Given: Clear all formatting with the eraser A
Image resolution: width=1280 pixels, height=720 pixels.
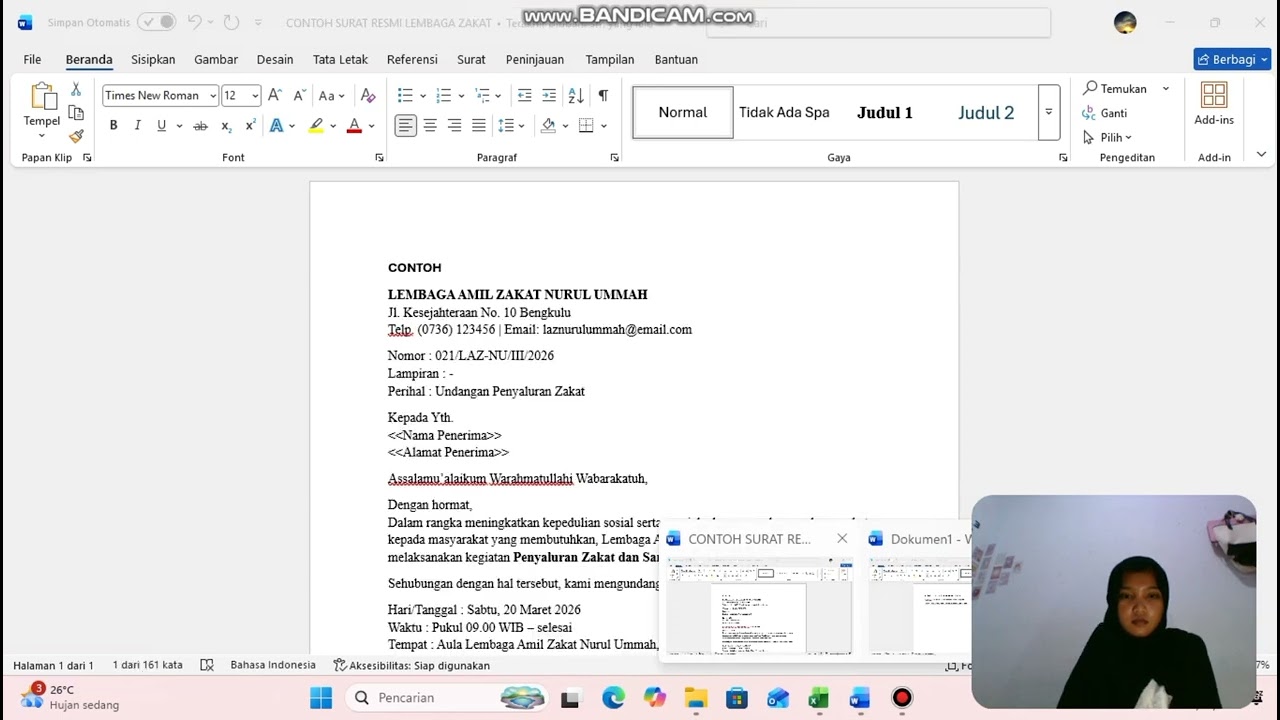Looking at the screenshot, I should pos(368,96).
